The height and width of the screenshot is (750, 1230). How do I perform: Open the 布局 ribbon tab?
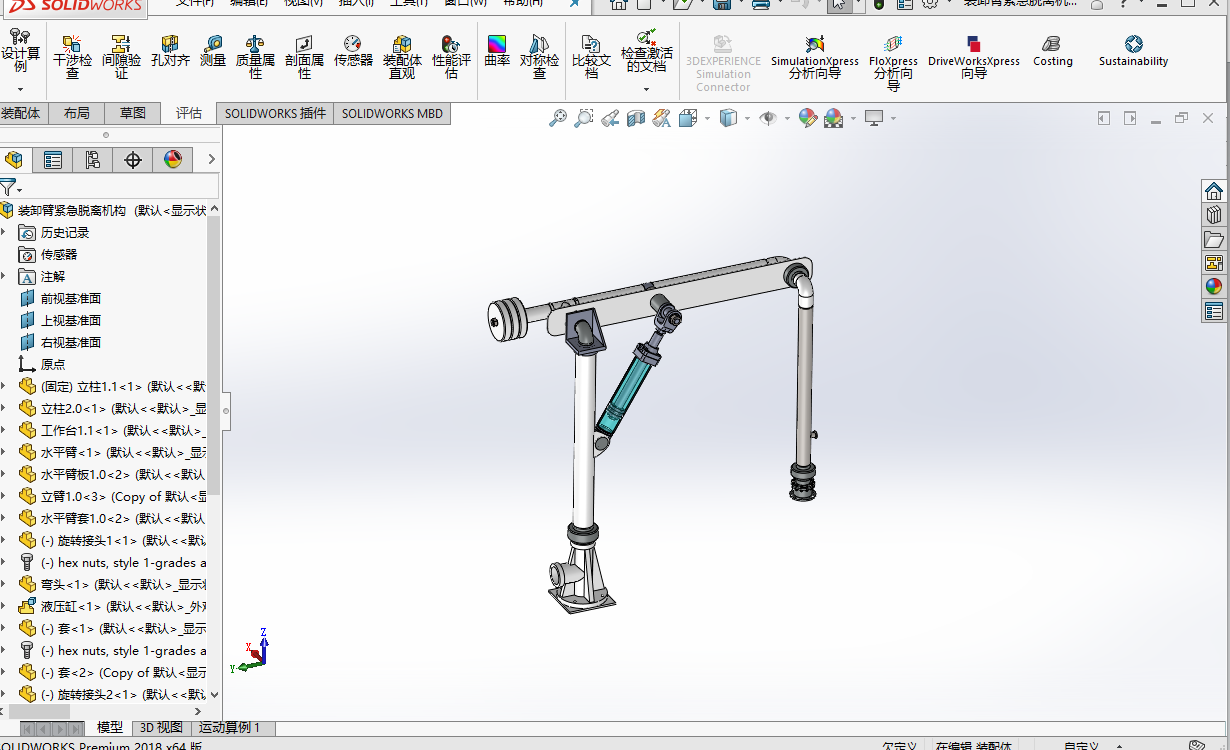tap(76, 113)
